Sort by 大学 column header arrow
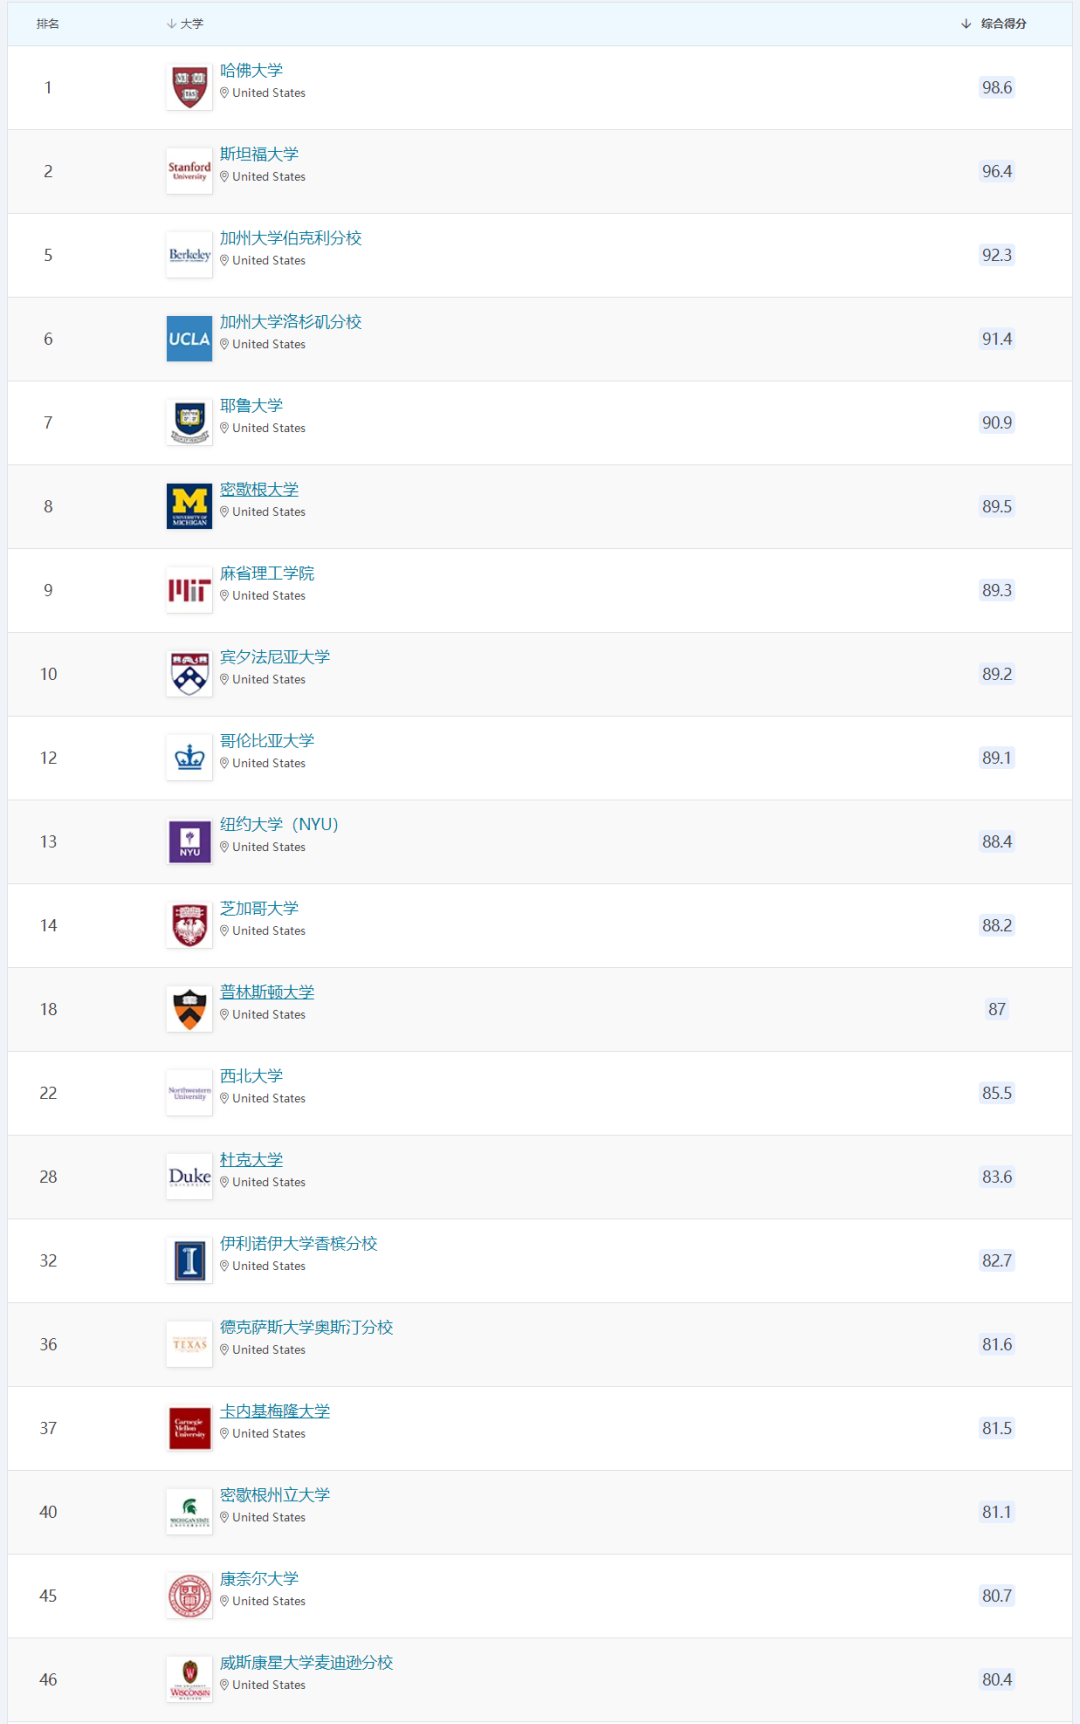 coord(171,24)
